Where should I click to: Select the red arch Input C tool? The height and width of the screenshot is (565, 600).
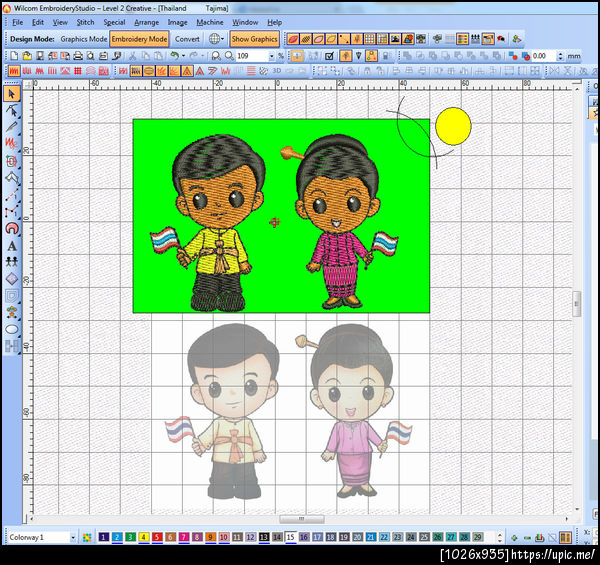click(11, 229)
